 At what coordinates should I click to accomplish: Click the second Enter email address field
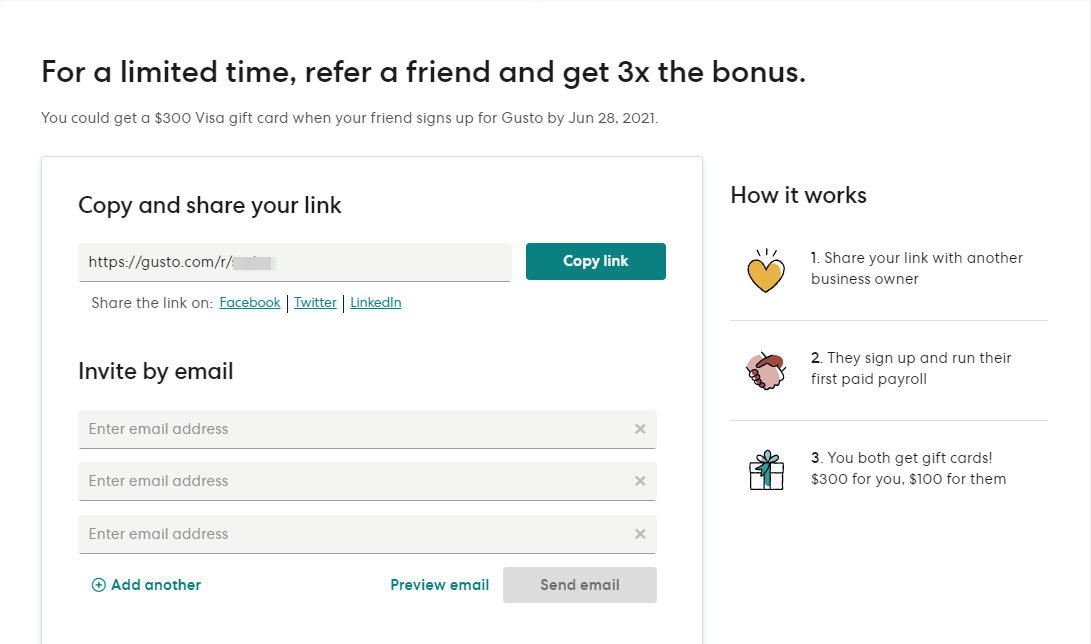(x=300, y=481)
